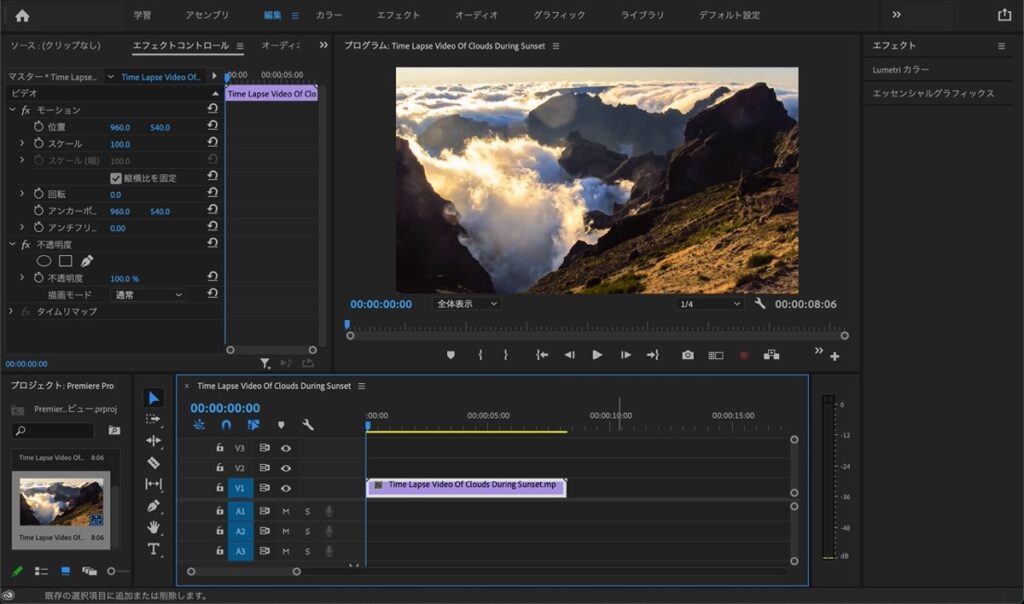1024x604 pixels.
Task: Open Source panel tab
Action: tap(56, 45)
